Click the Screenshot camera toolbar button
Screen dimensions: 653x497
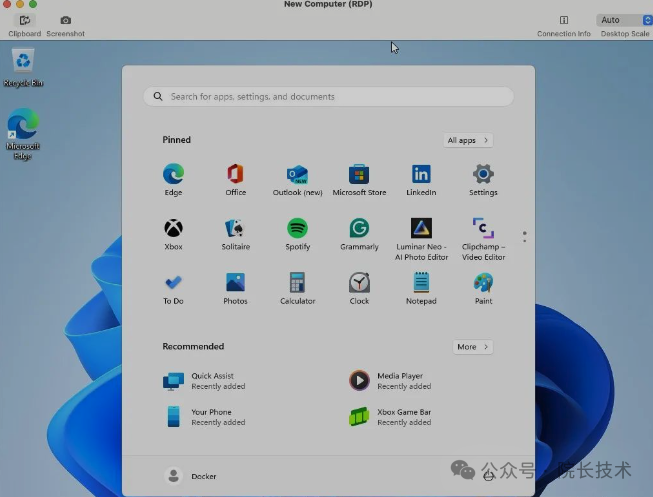65,25
